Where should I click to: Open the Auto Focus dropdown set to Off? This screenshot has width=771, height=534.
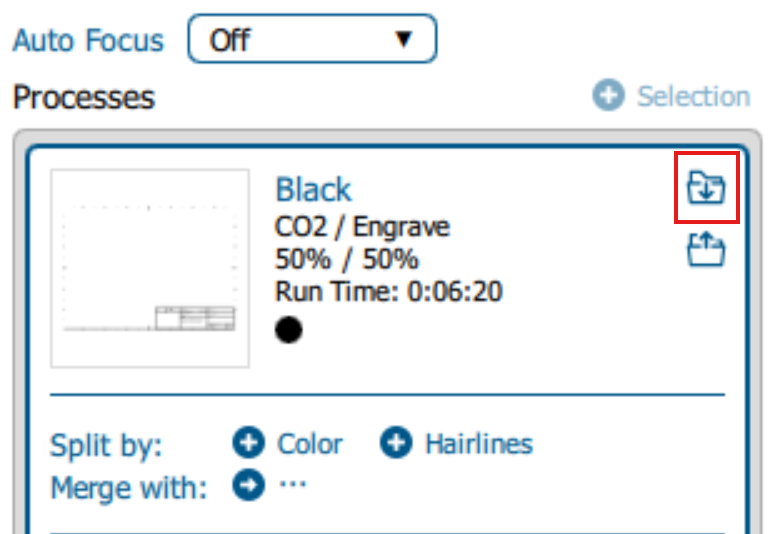pos(312,39)
